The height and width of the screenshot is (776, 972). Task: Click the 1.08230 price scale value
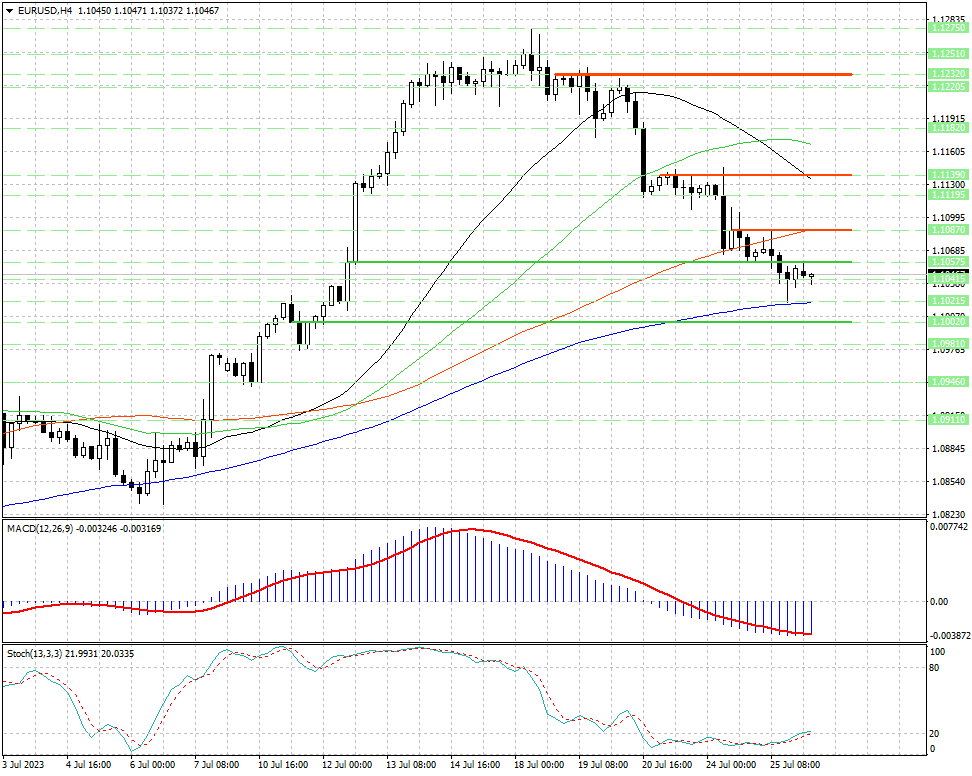coord(948,514)
